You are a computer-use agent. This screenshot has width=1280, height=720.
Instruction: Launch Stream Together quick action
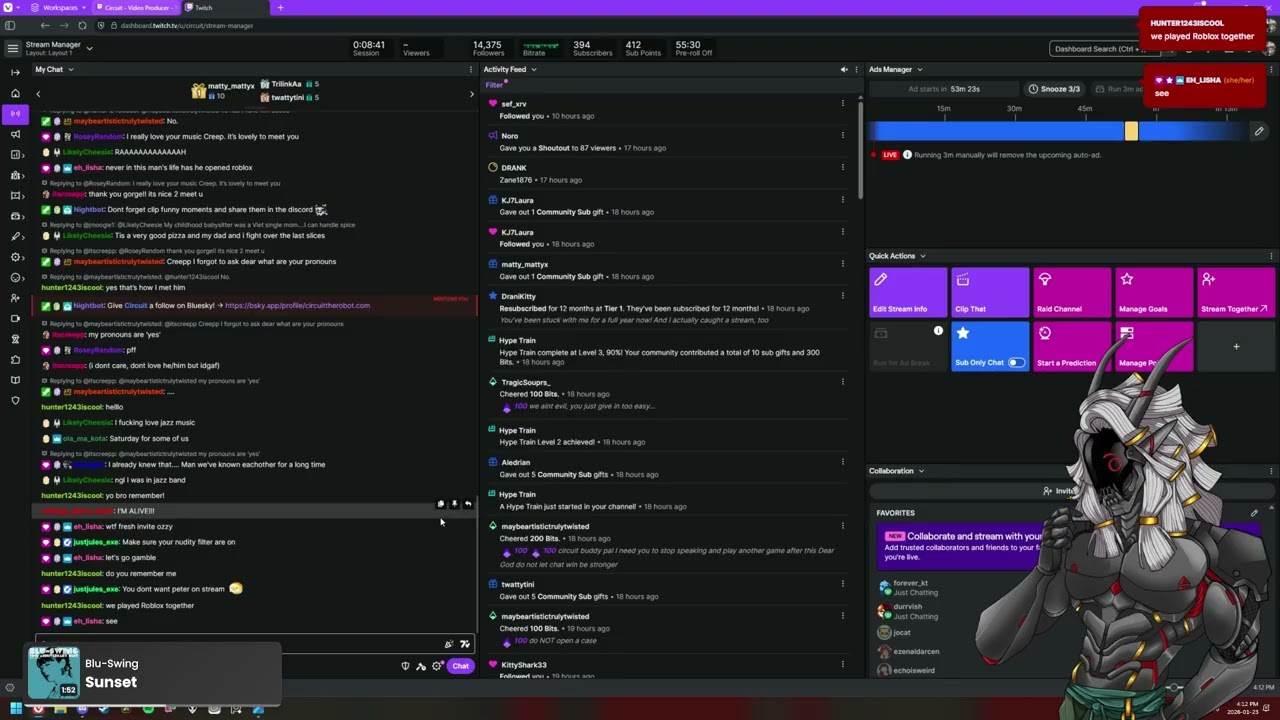[1236, 293]
